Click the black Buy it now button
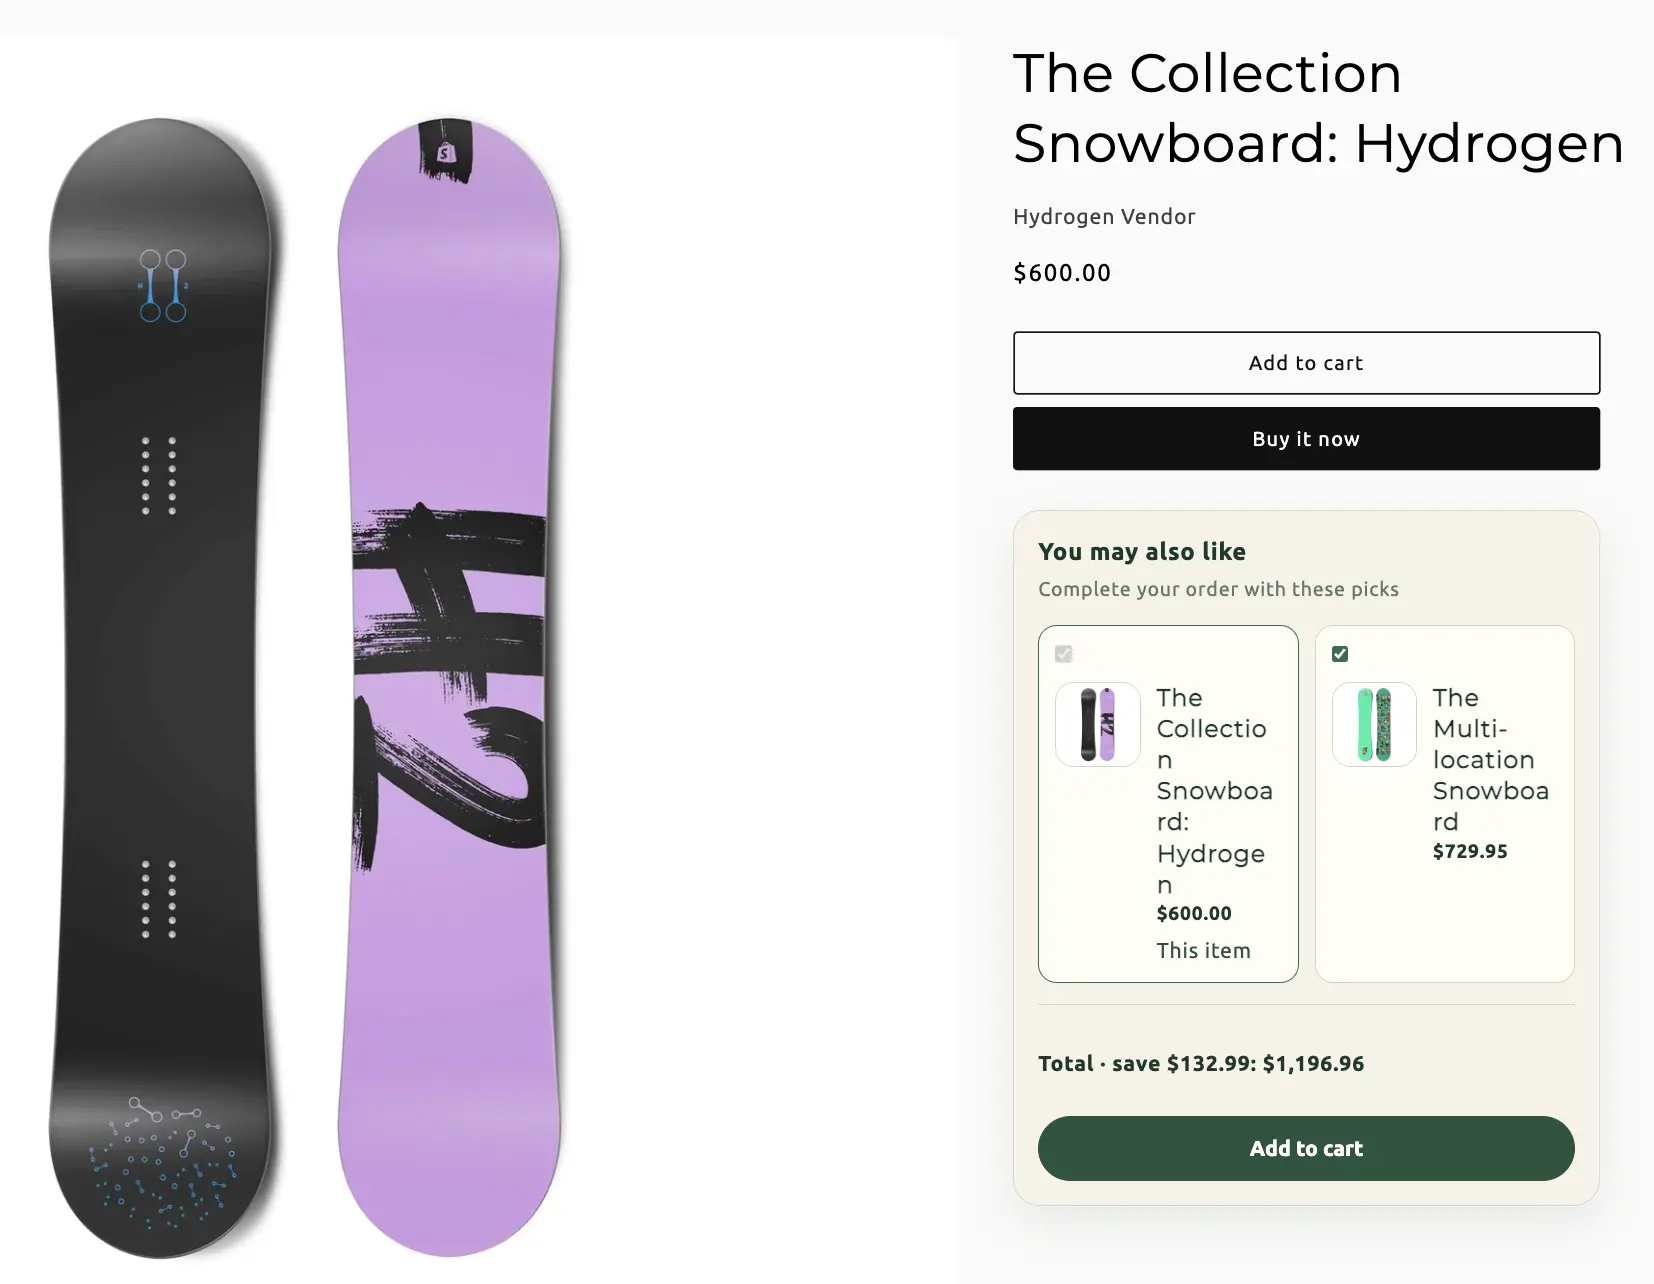The width and height of the screenshot is (1654, 1284). [x=1306, y=439]
